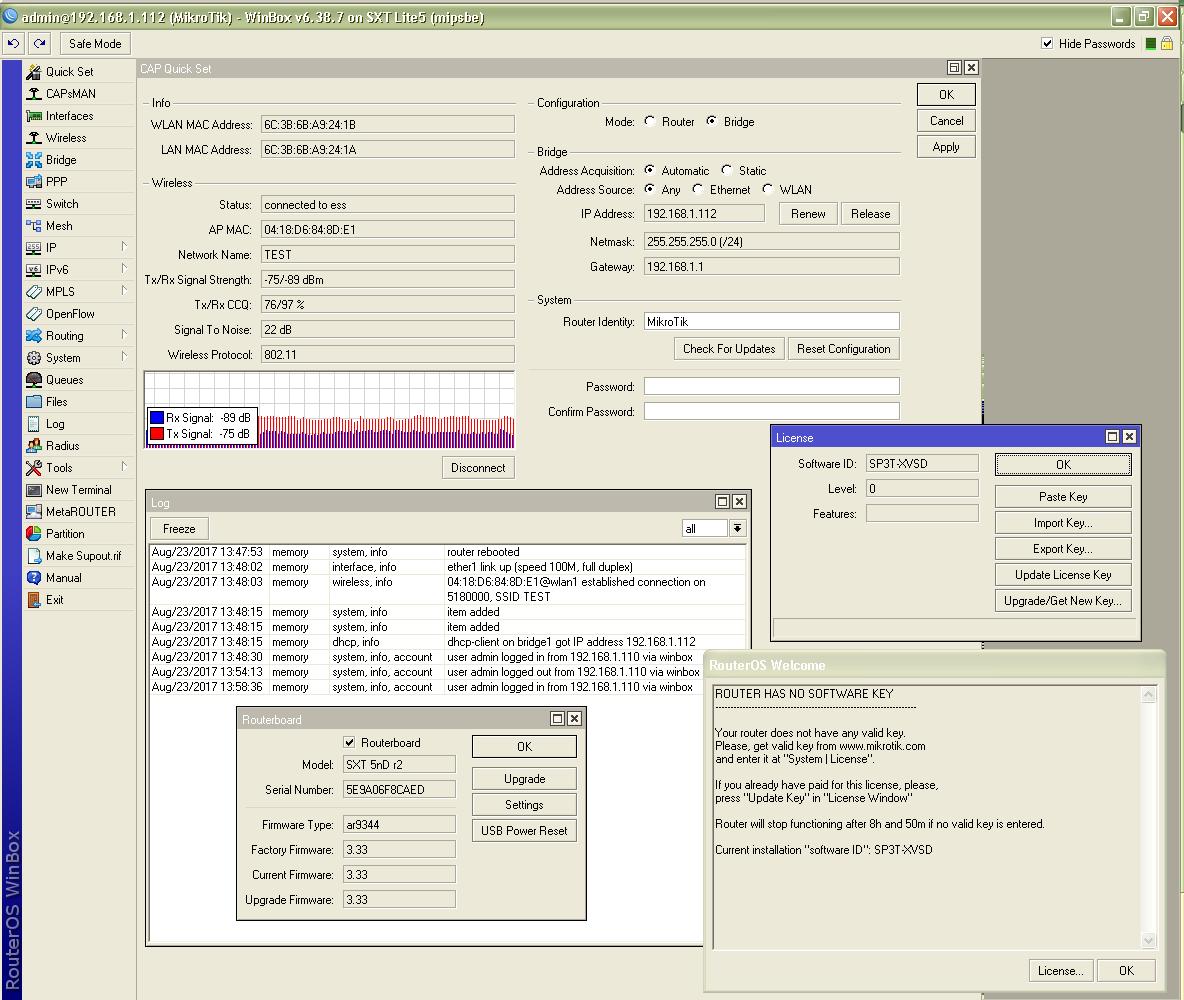Click the Redo arrow icon in toolbar
This screenshot has width=1184, height=1000.
coord(40,43)
